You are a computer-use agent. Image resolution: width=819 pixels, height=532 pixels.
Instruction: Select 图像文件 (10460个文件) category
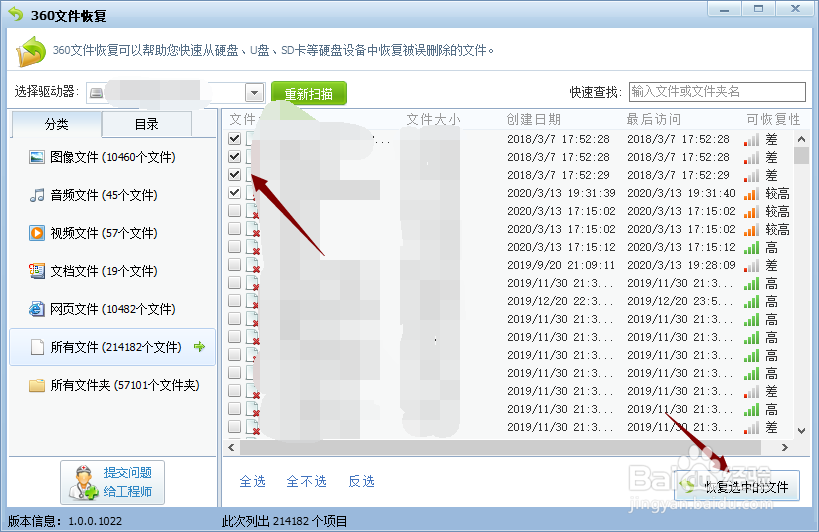112,157
